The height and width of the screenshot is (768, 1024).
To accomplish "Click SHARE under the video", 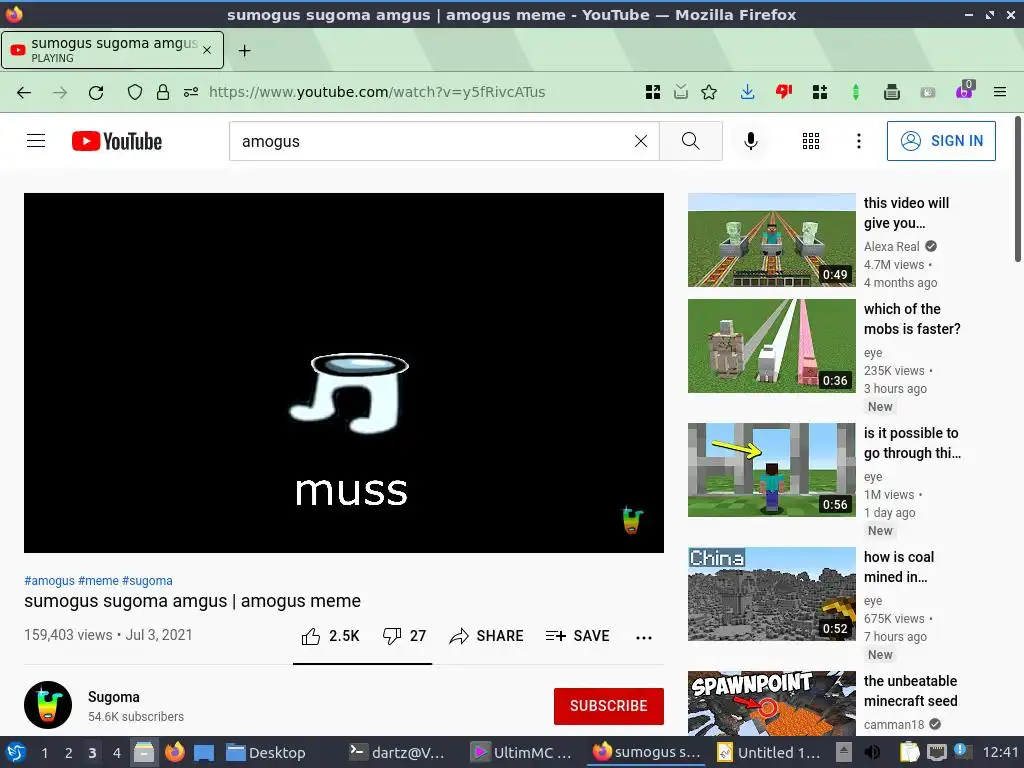I will point(487,636).
